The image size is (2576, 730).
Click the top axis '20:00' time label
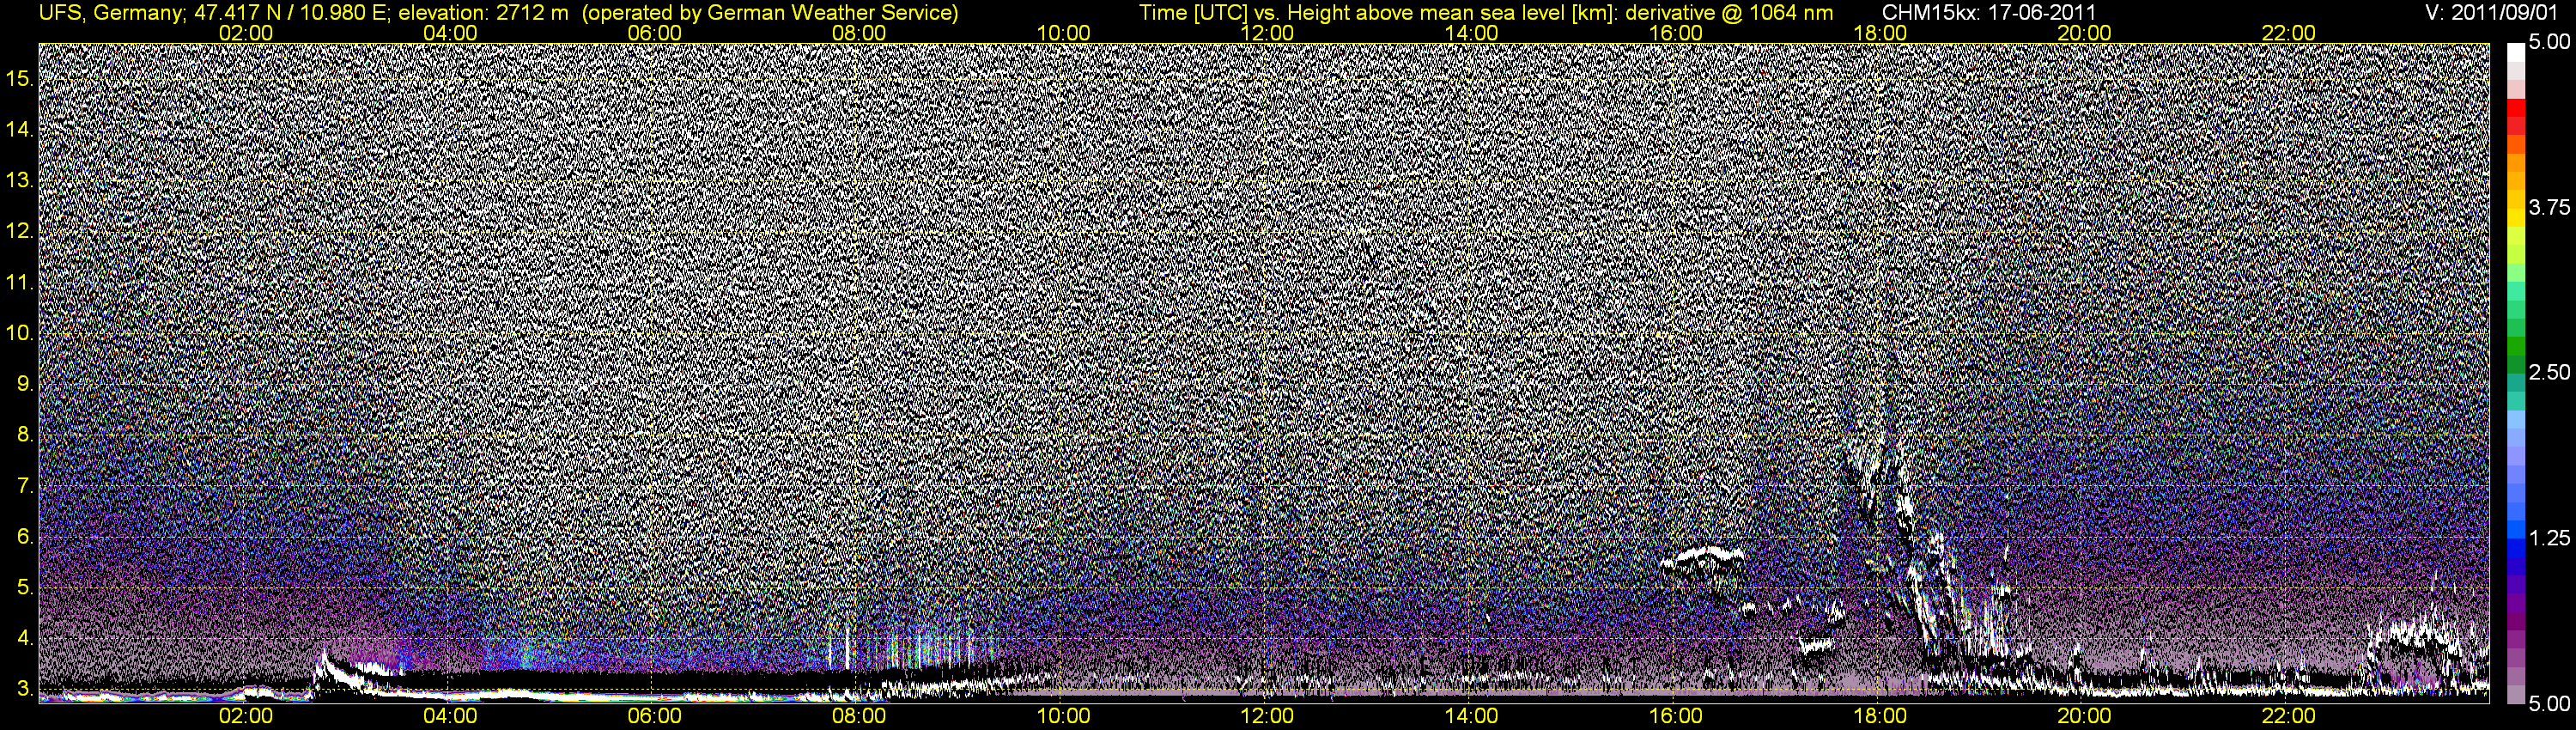click(x=2084, y=33)
